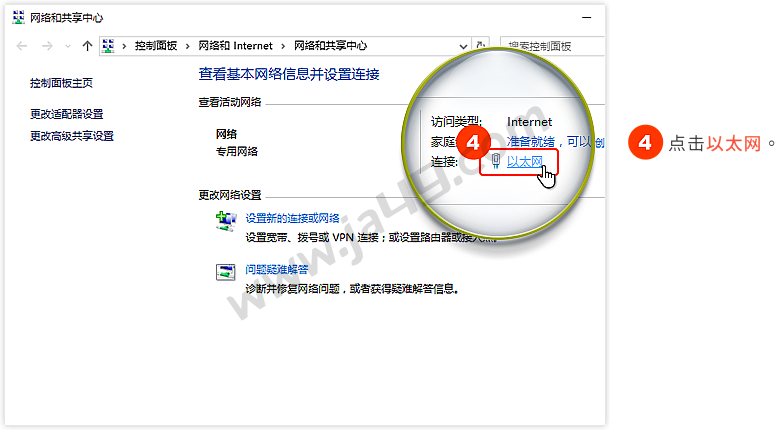This screenshot has height=430, width=780.
Task: Click the Back navigation arrow
Action: pyautogui.click(x=22, y=46)
